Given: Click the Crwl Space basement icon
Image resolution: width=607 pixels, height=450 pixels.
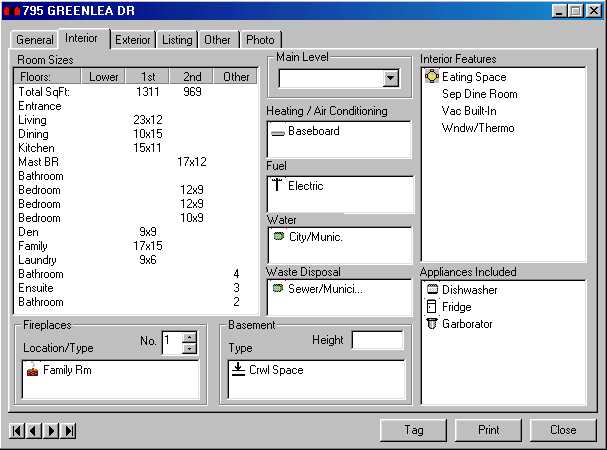Looking at the screenshot, I should [x=237, y=370].
